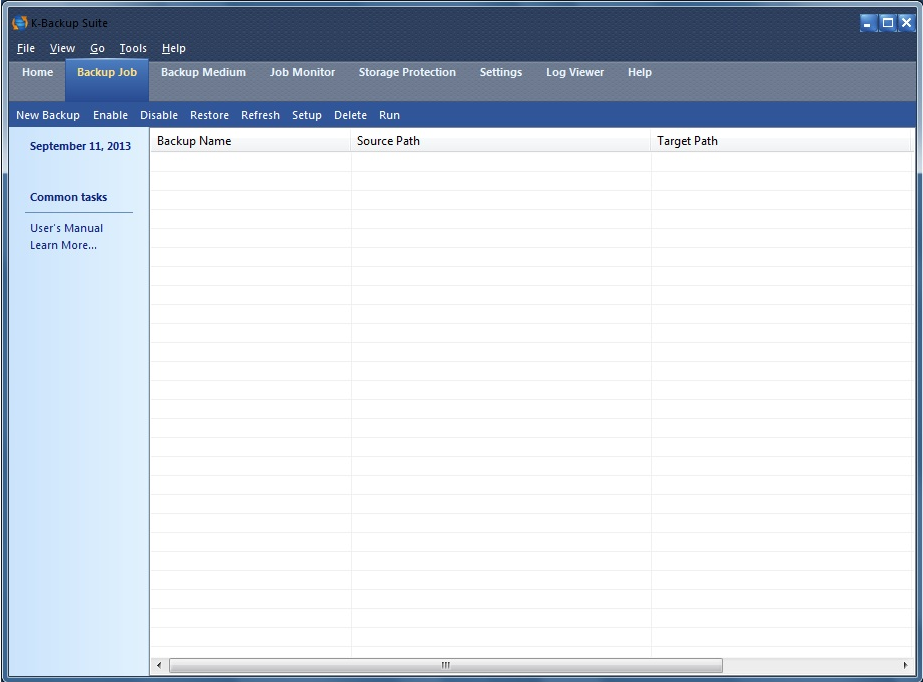Switch to the Backup Medium tab
The width and height of the screenshot is (923, 682).
[203, 72]
